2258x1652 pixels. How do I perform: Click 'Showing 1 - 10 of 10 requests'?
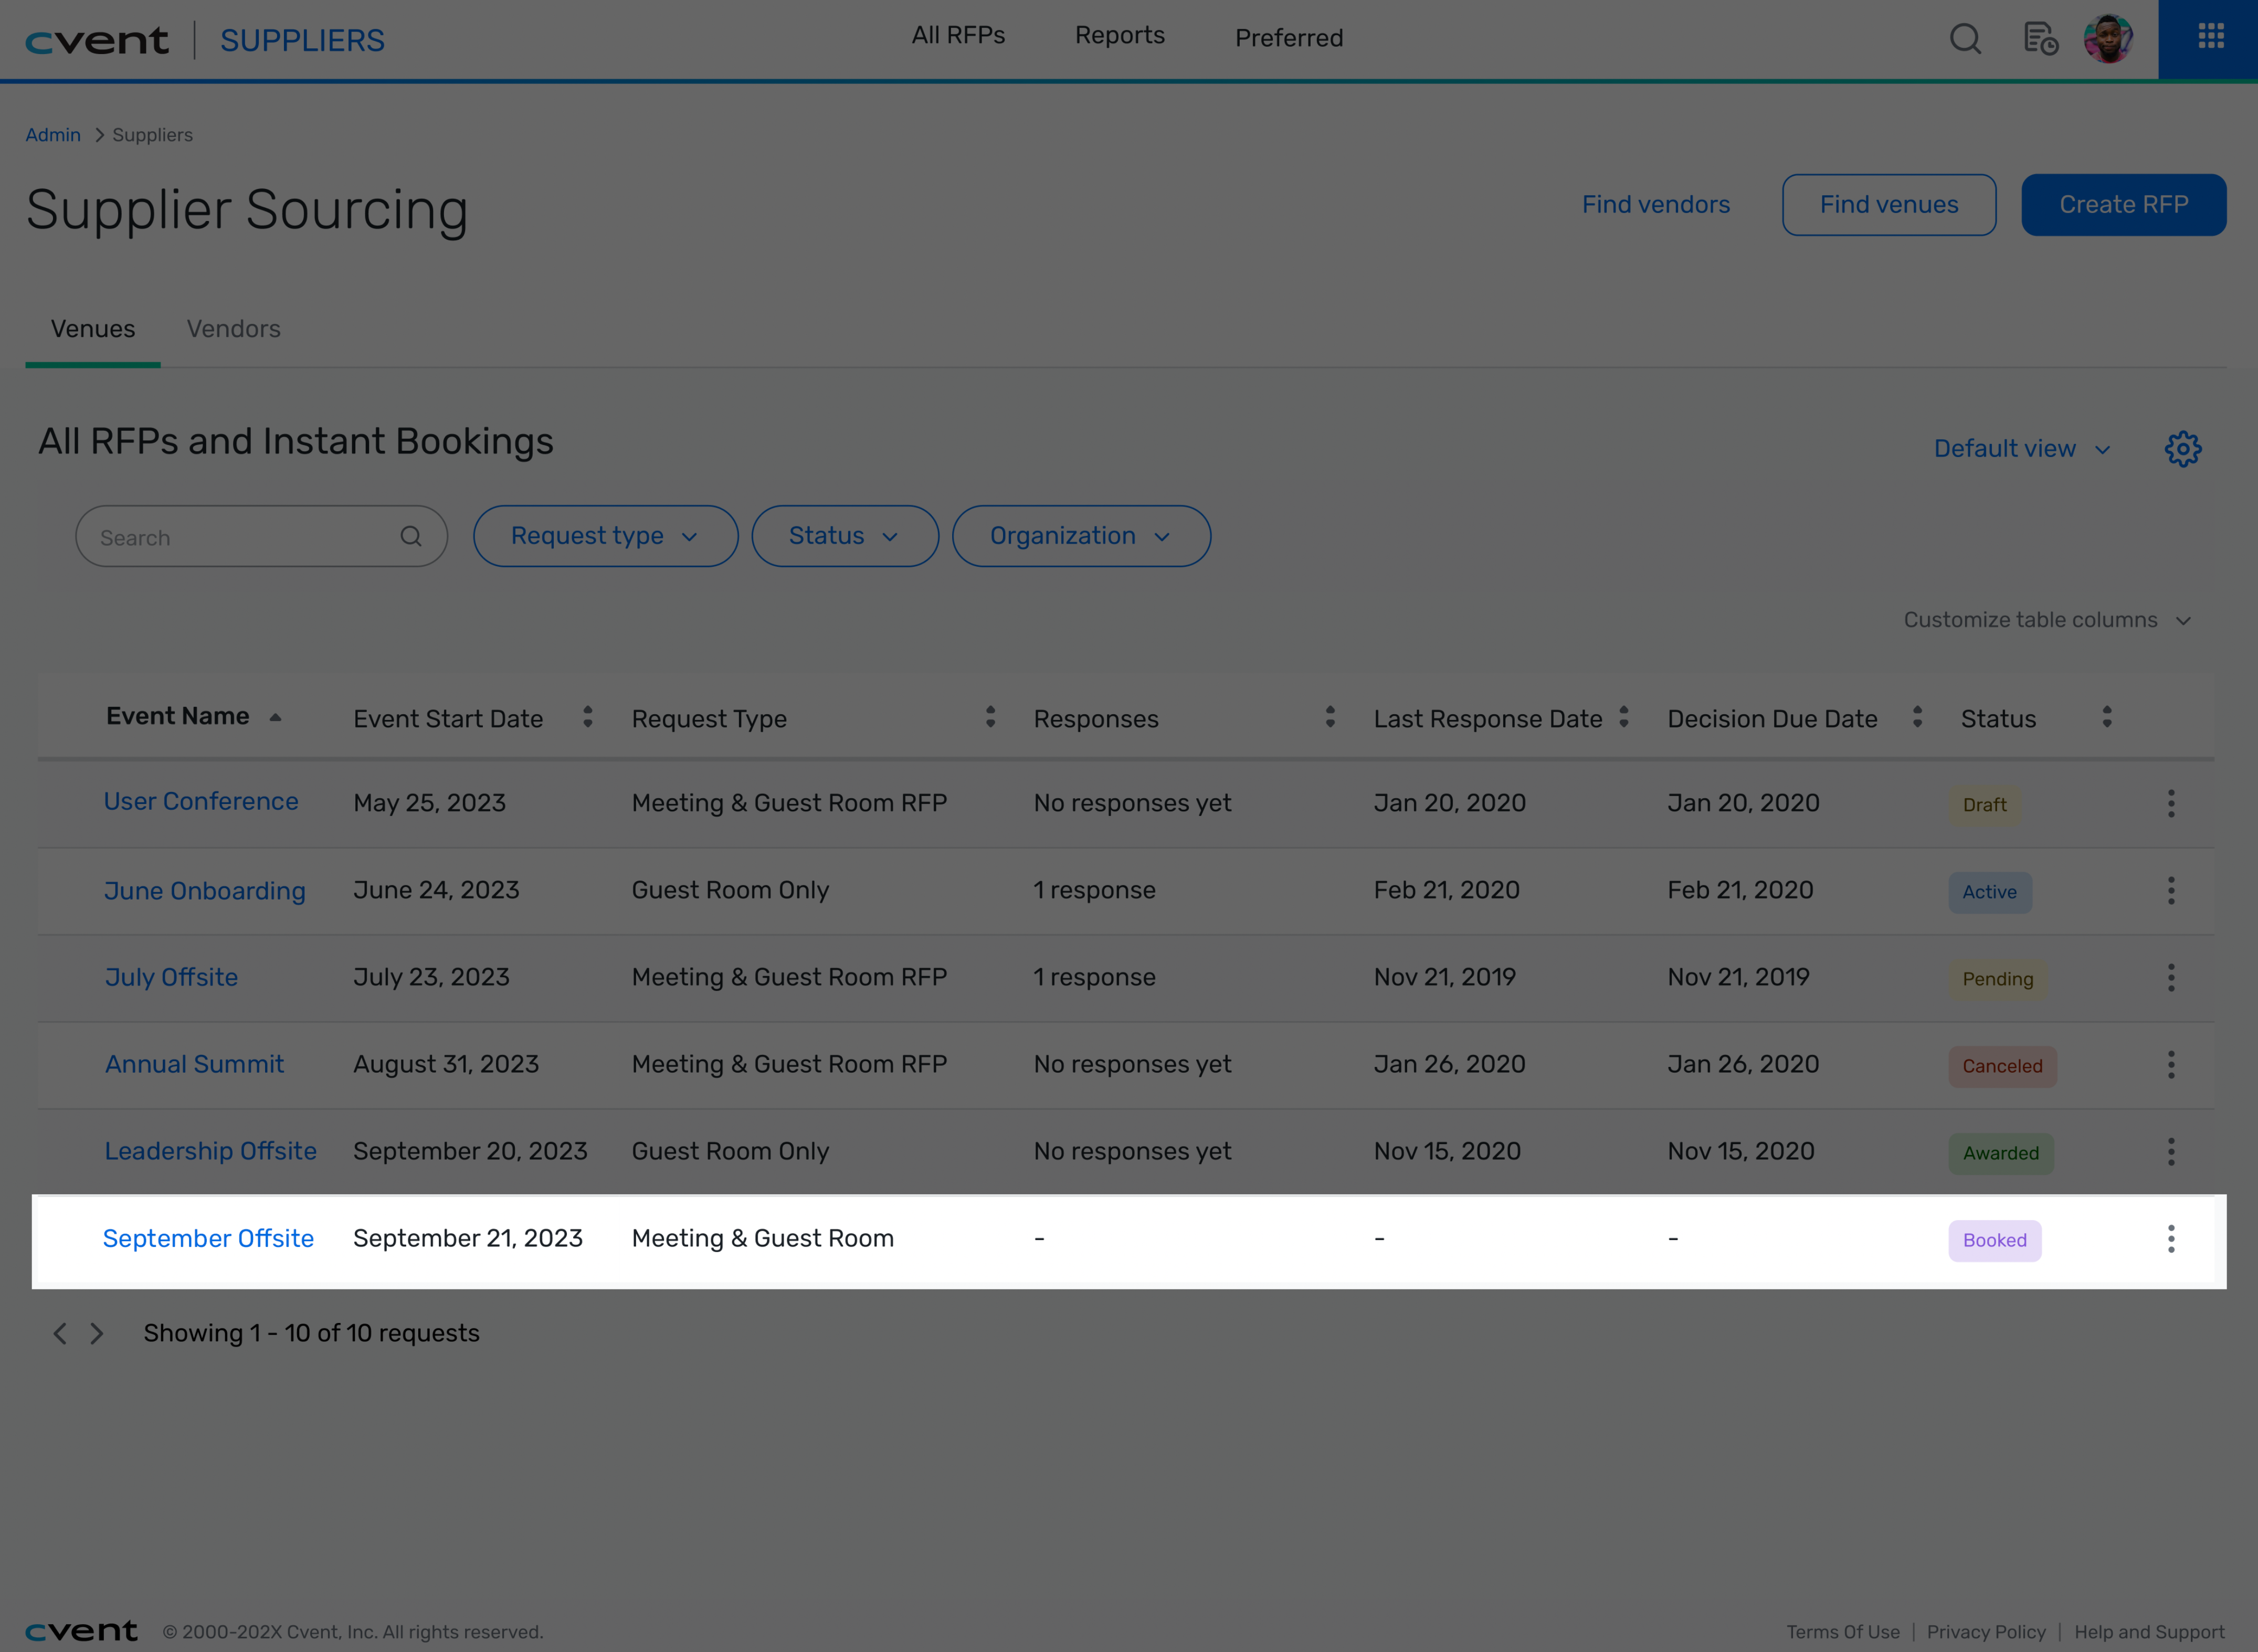312,1333
